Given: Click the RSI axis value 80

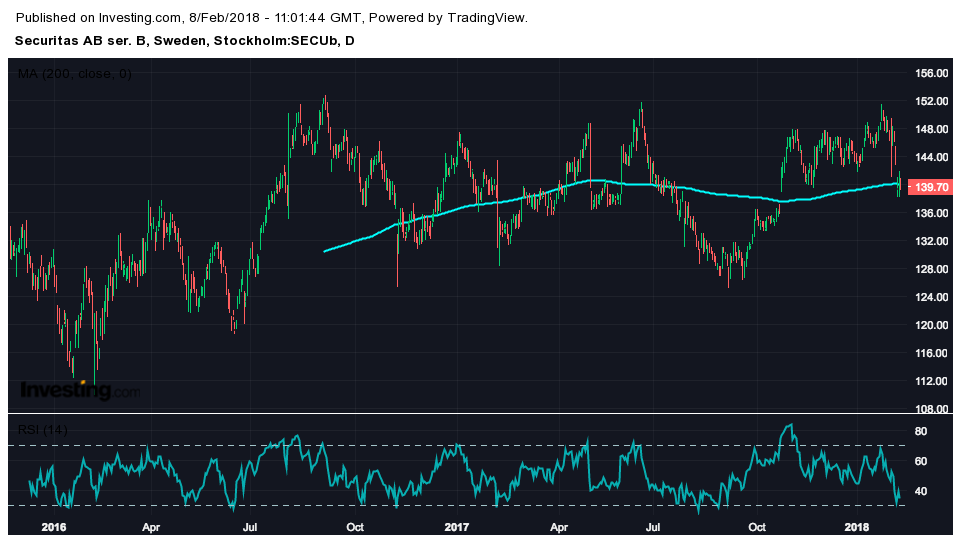Looking at the screenshot, I should click(x=921, y=432).
